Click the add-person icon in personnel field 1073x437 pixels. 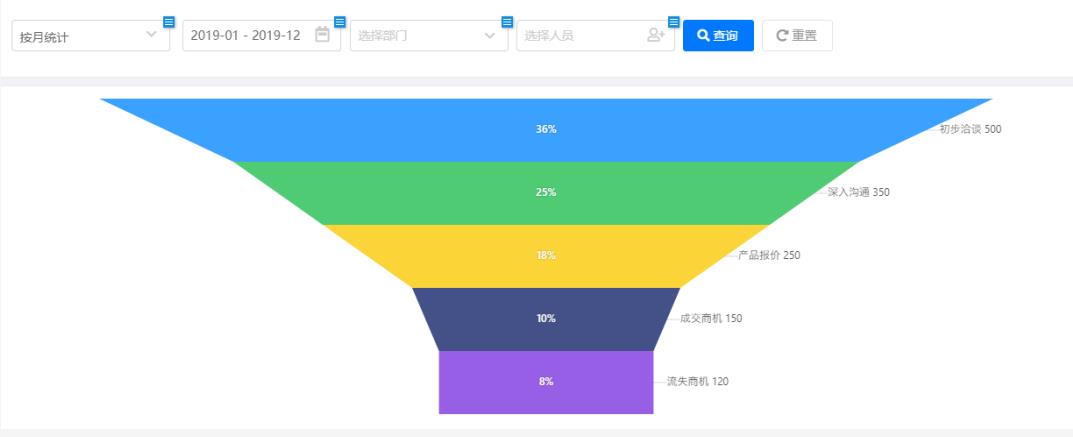pyautogui.click(x=656, y=35)
